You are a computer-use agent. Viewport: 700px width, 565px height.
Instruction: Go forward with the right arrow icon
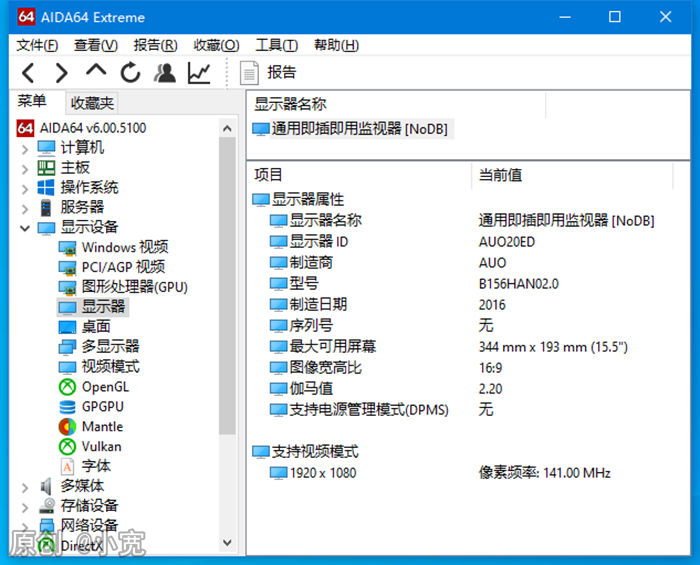[x=62, y=73]
